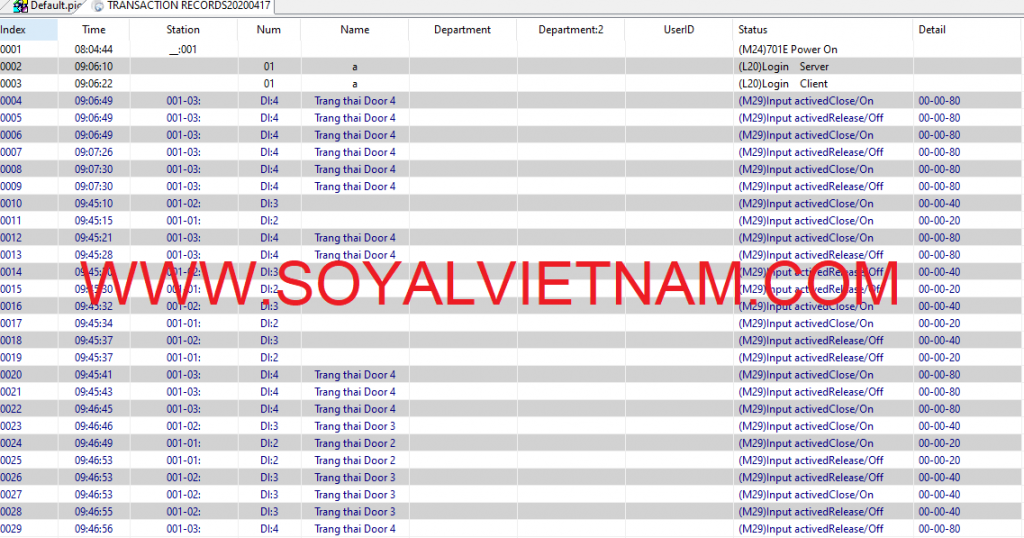Click the UserID column header
1024x538 pixels.
click(x=678, y=30)
